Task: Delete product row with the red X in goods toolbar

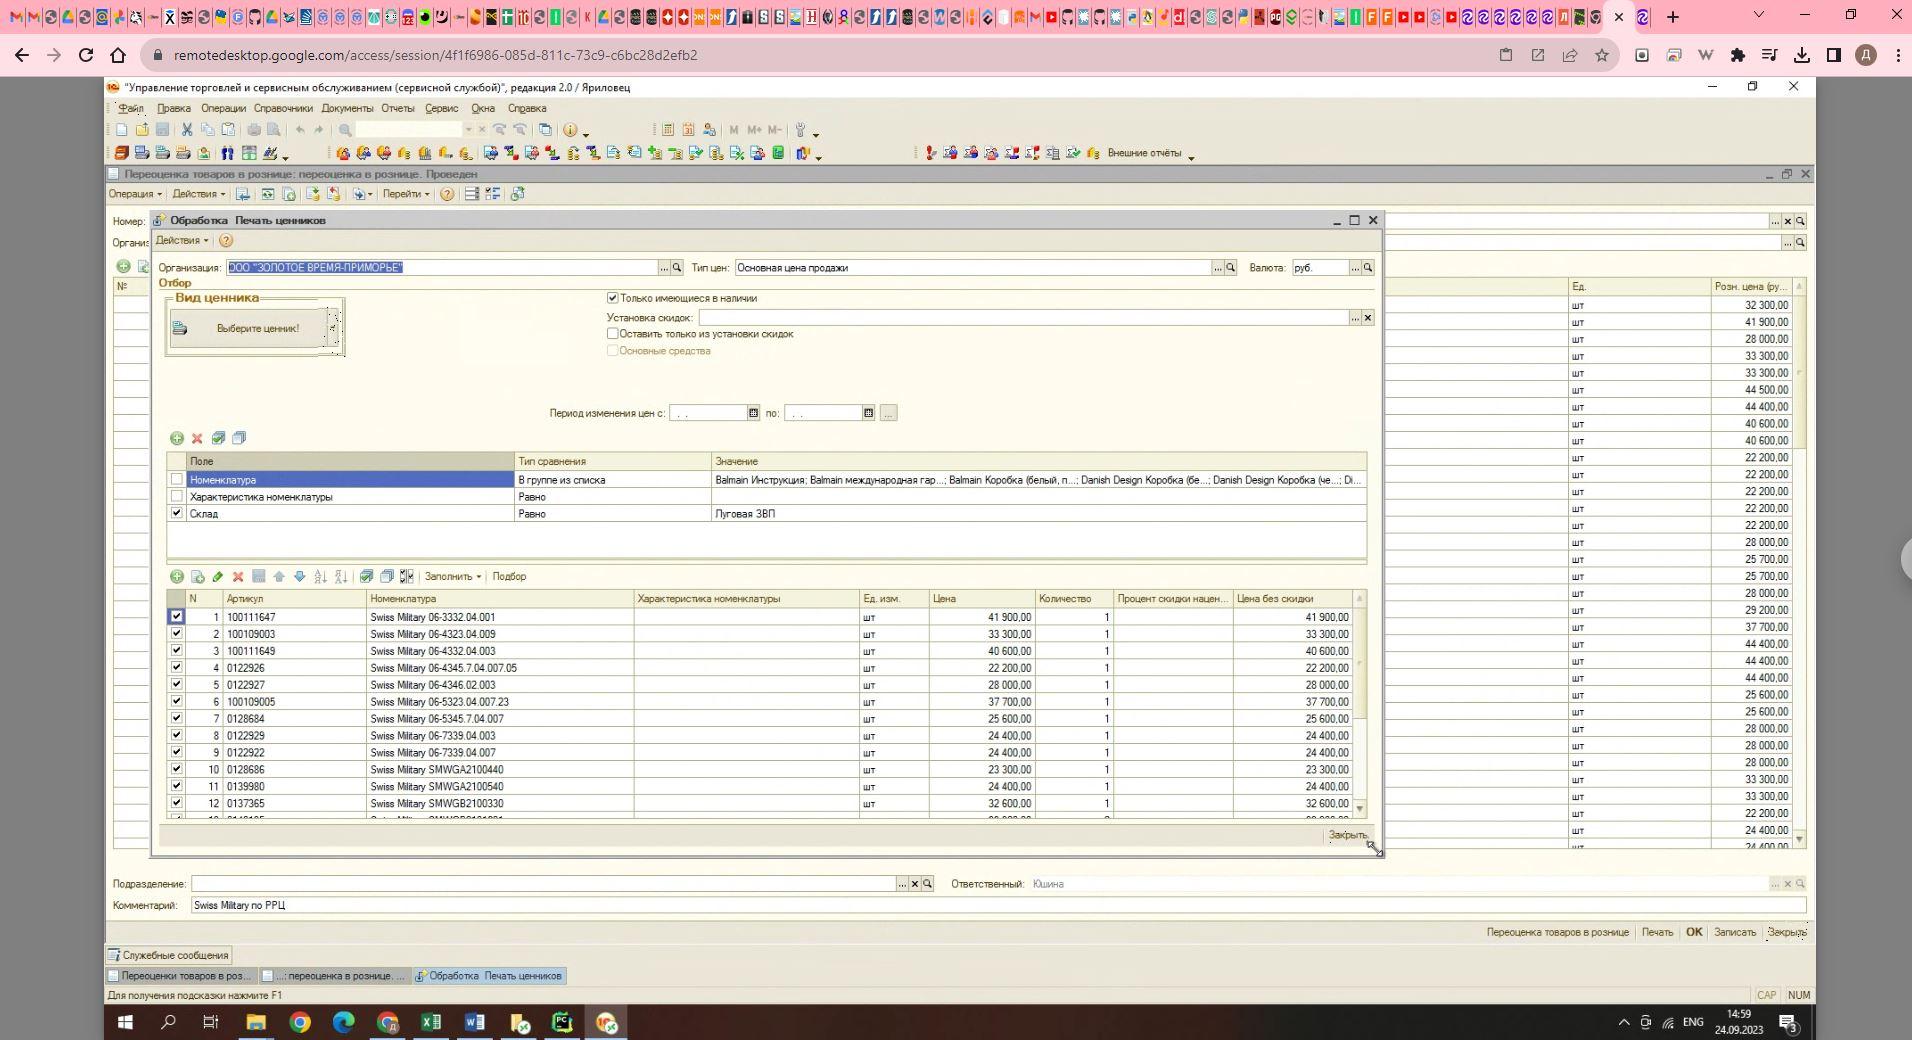Action: (x=238, y=577)
